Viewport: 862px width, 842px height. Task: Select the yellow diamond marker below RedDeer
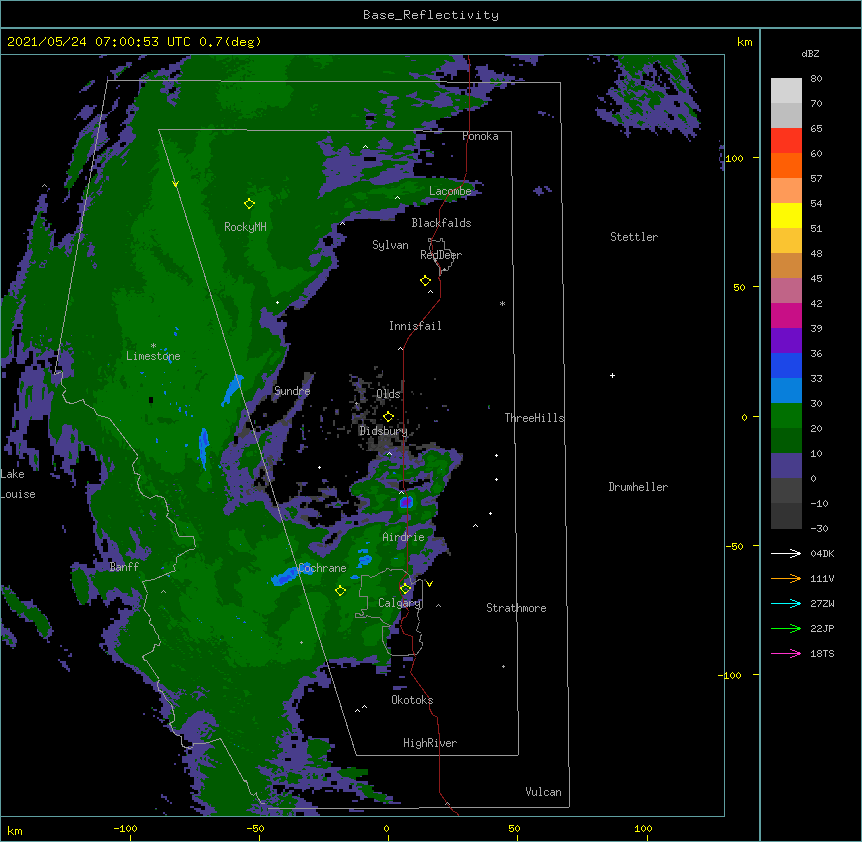coord(425,281)
